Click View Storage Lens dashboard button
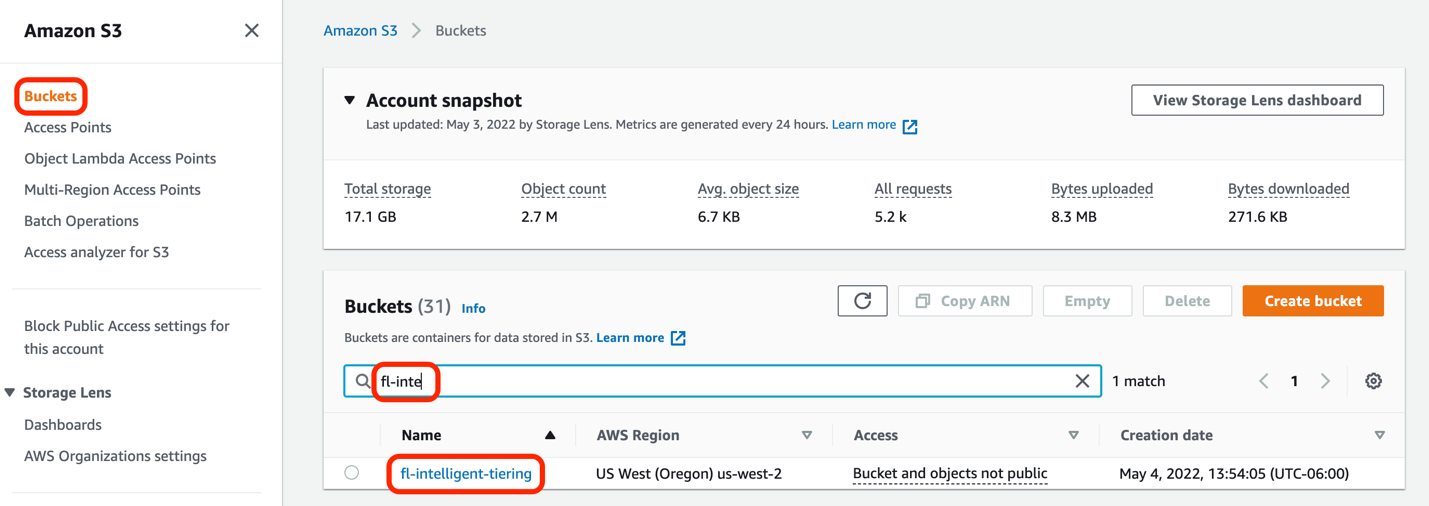Screen dimensions: 1429x506 click(x=1257, y=100)
